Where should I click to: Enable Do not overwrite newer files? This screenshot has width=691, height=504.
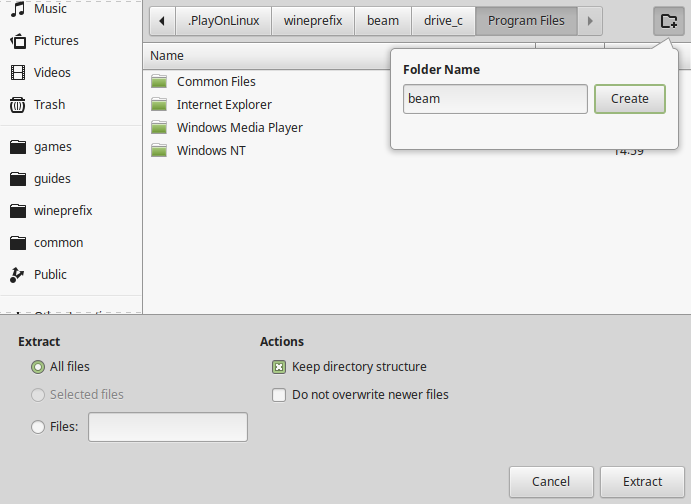click(279, 395)
